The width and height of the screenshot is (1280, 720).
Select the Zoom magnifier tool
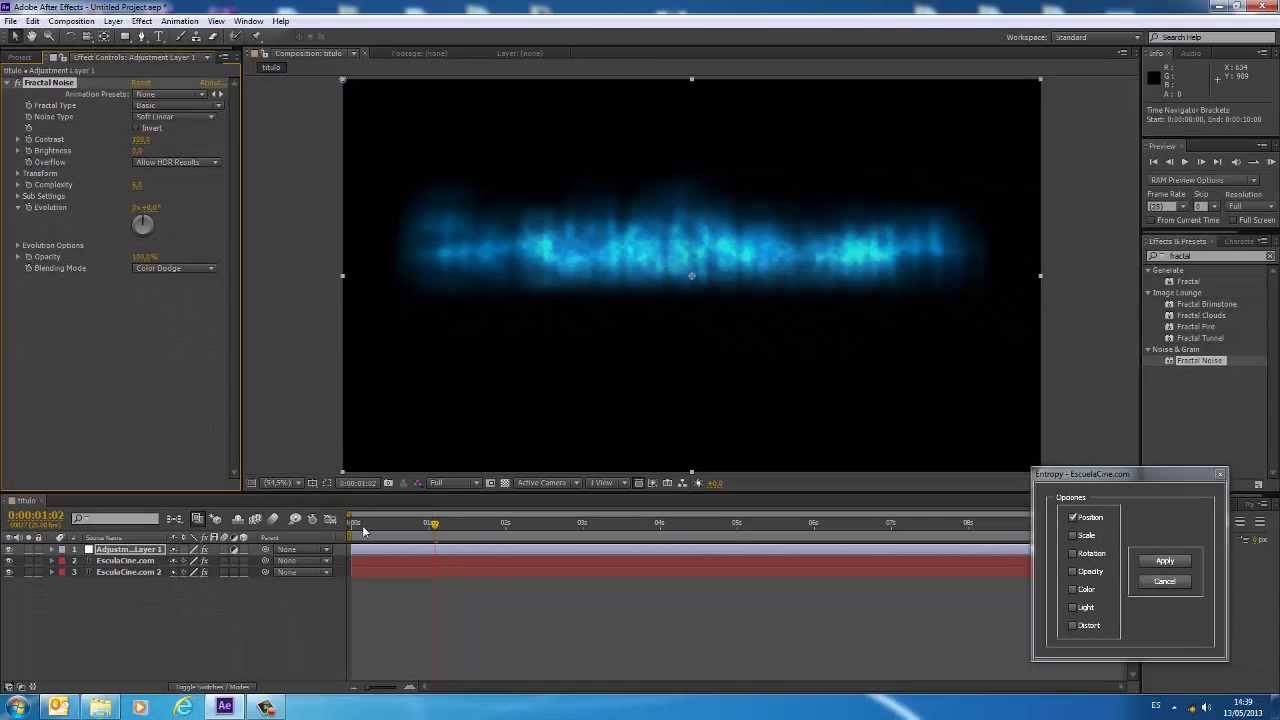click(x=49, y=37)
